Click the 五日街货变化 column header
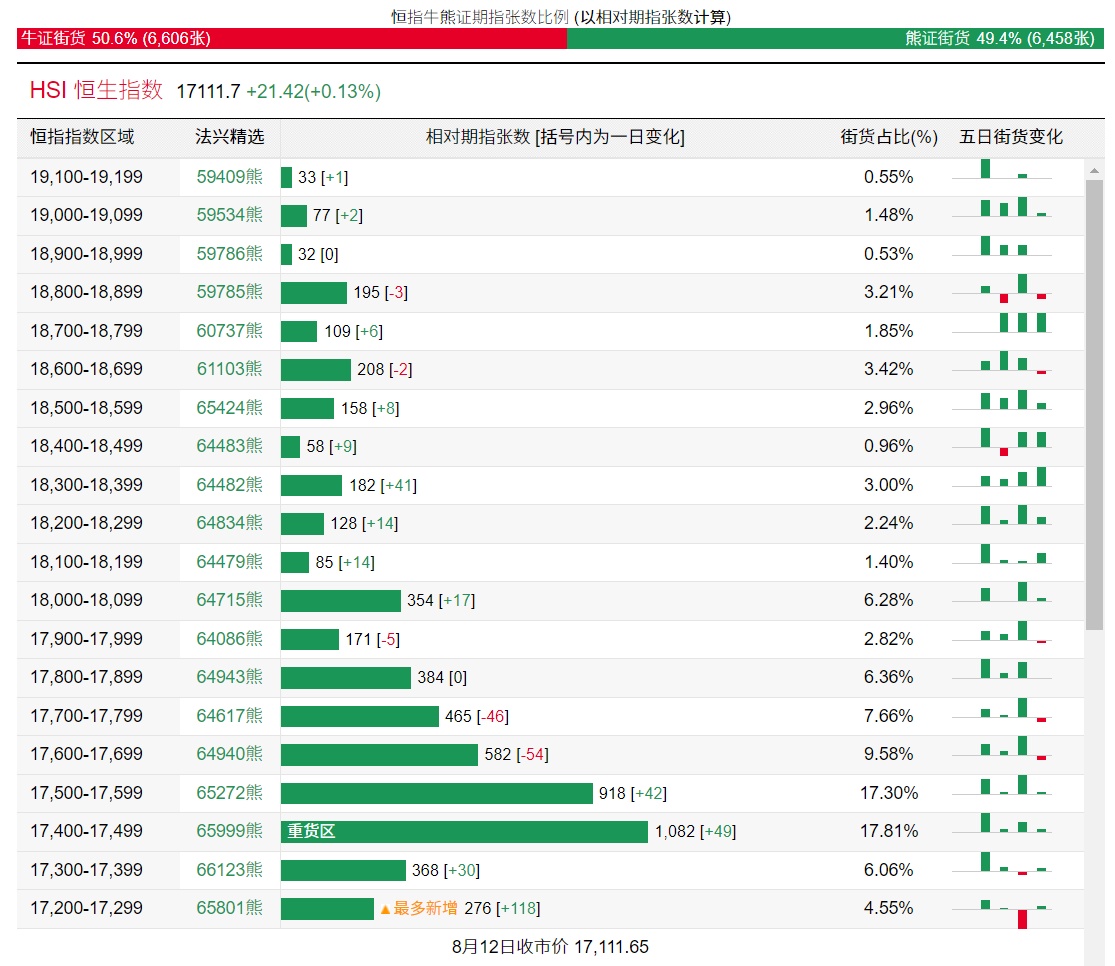 pos(1011,137)
